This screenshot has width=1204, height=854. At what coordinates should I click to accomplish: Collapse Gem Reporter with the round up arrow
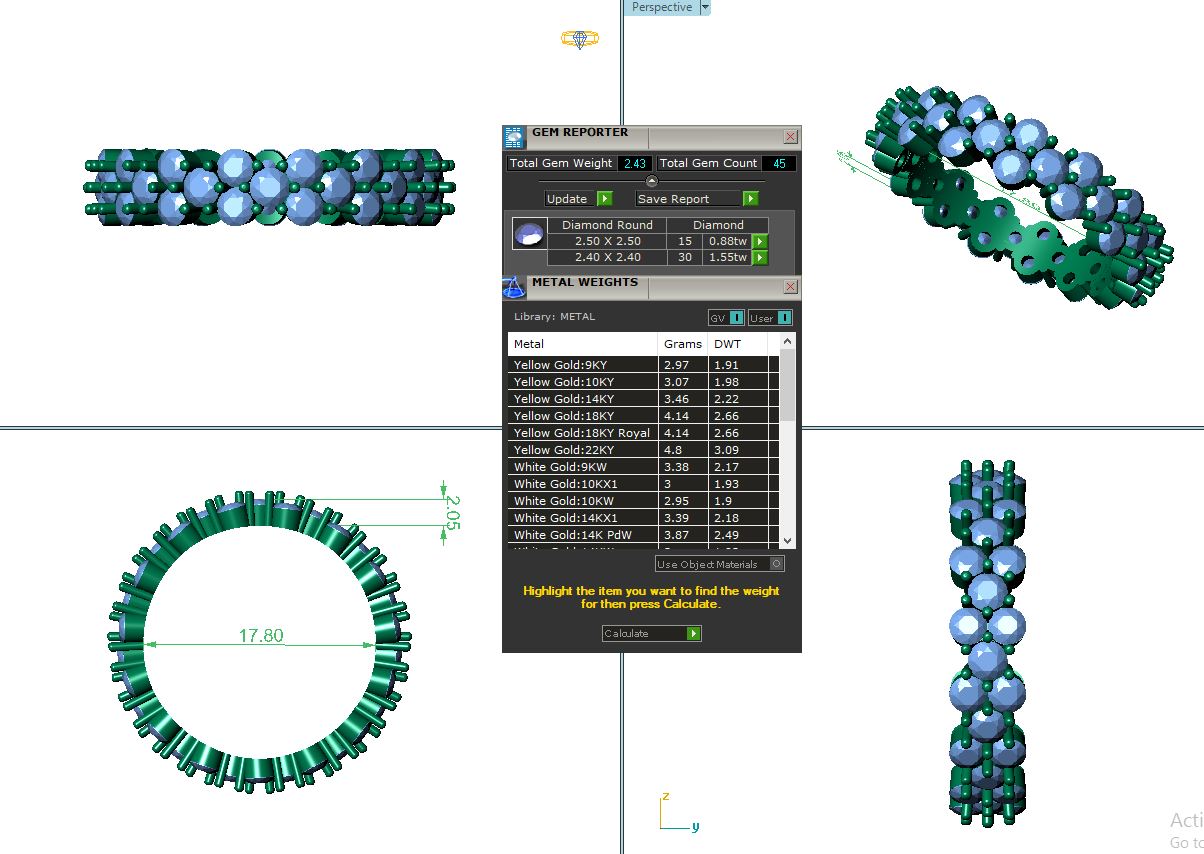(x=652, y=181)
